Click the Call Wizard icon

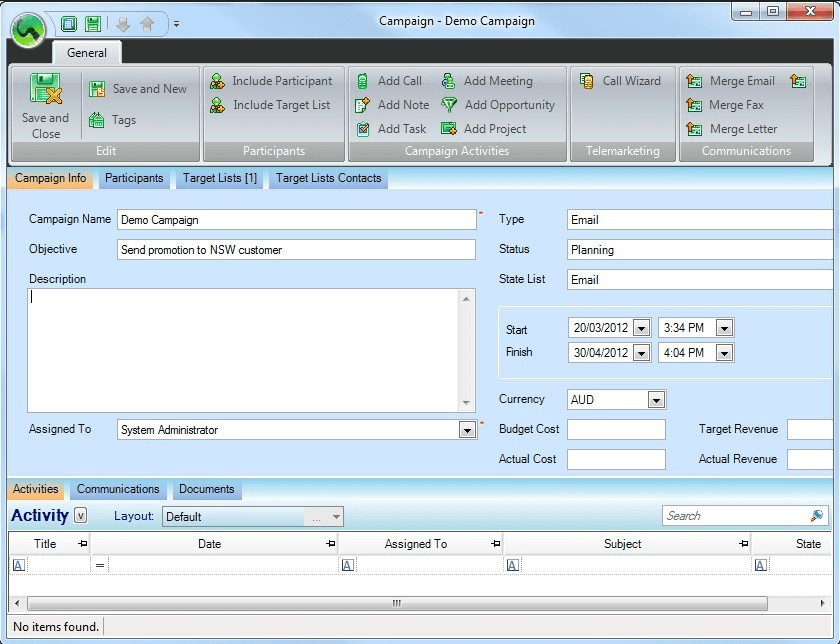[x=587, y=81]
